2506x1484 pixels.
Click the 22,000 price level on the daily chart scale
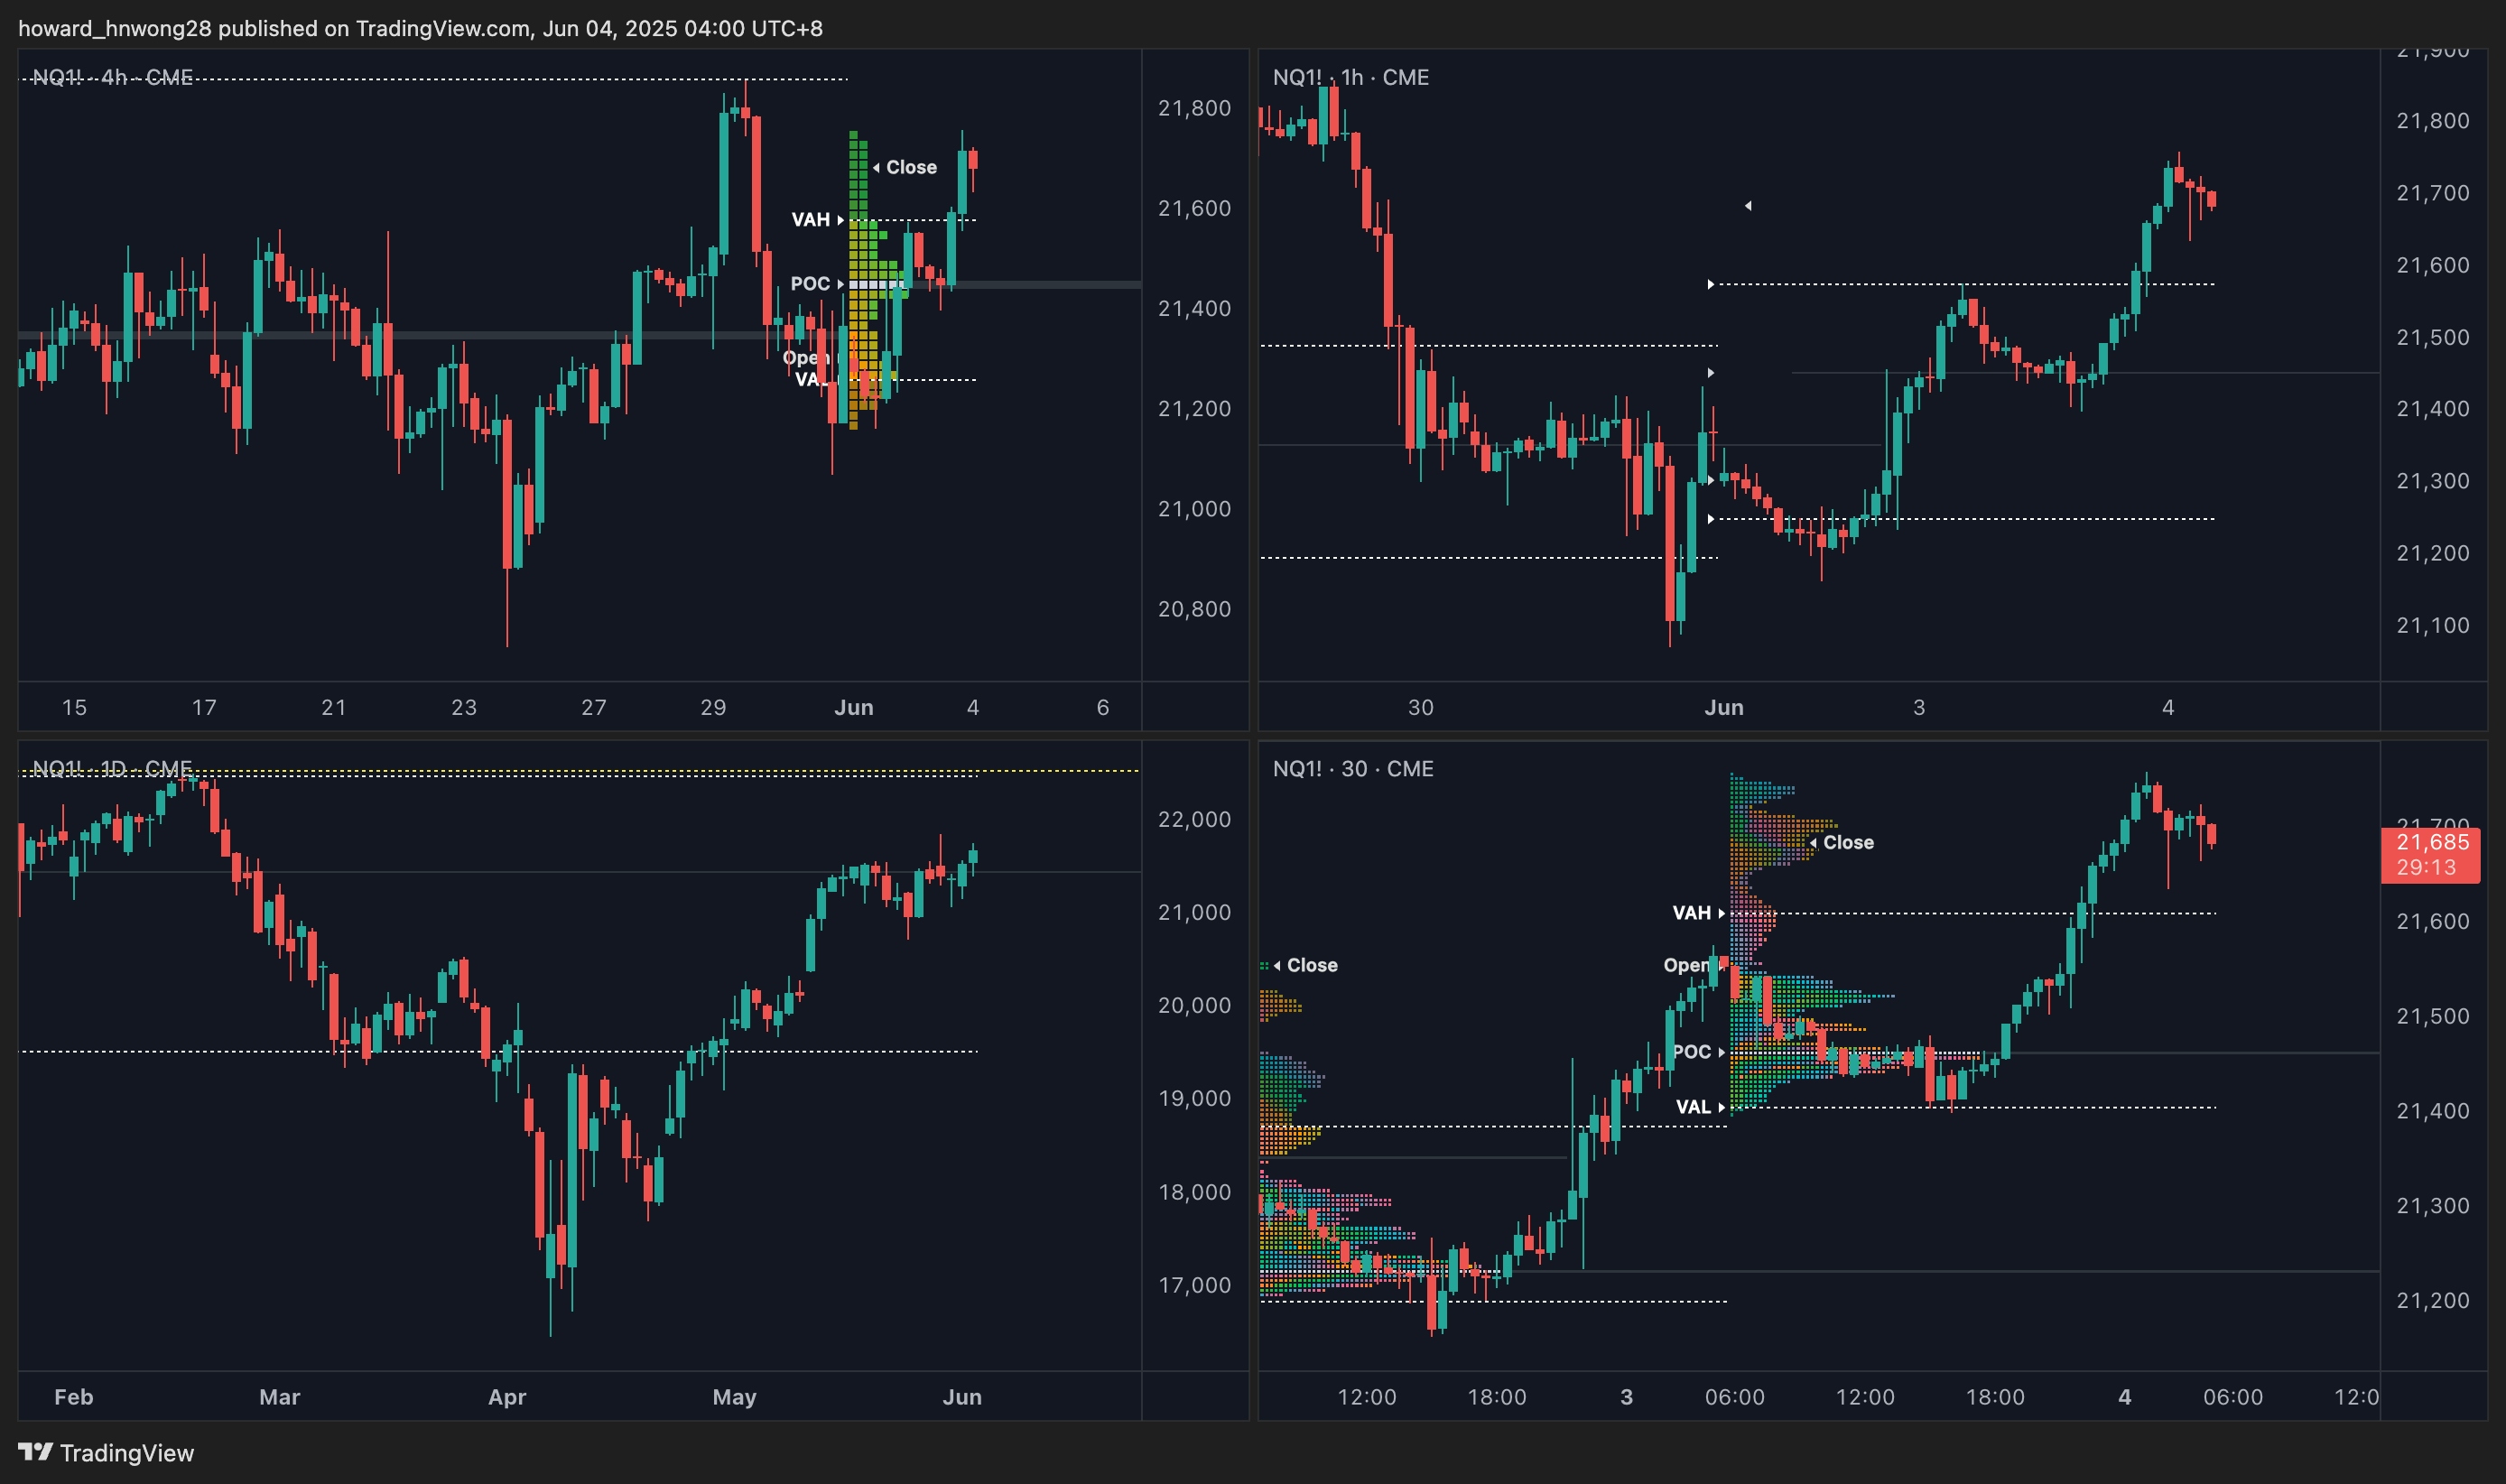pyautogui.click(x=1194, y=819)
